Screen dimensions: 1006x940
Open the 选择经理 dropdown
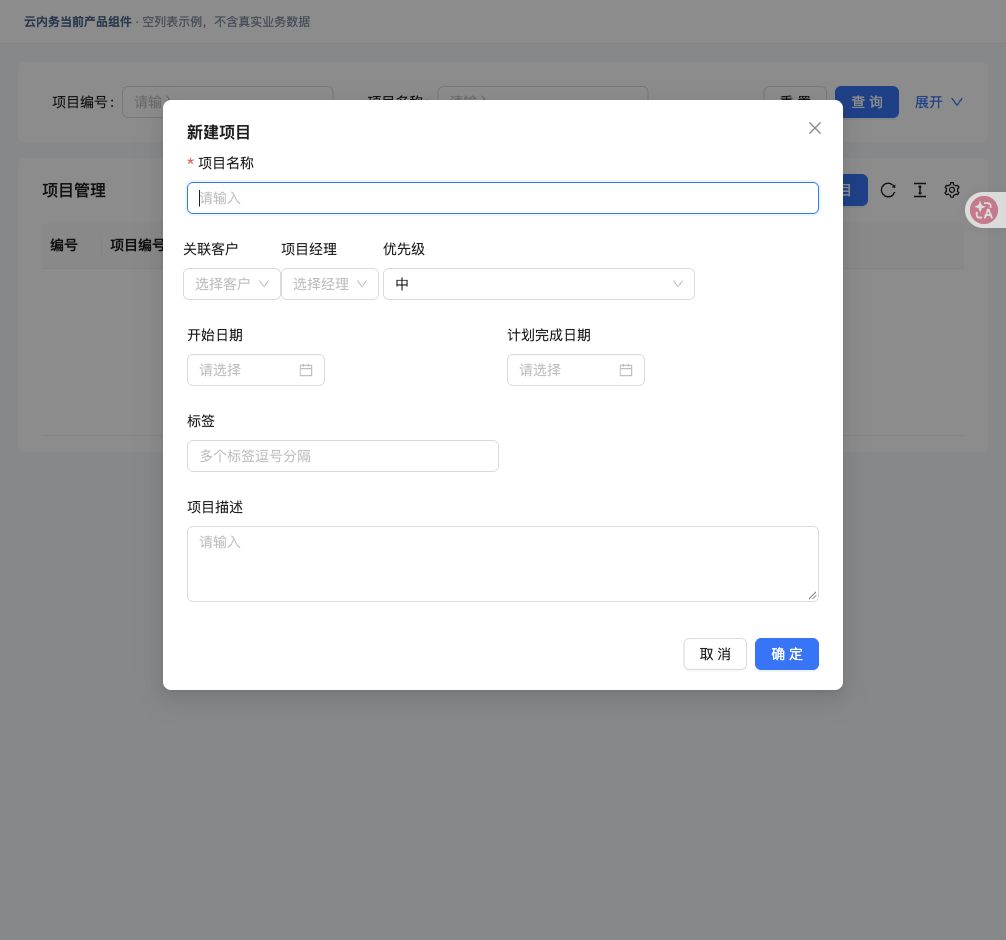pyautogui.click(x=330, y=284)
